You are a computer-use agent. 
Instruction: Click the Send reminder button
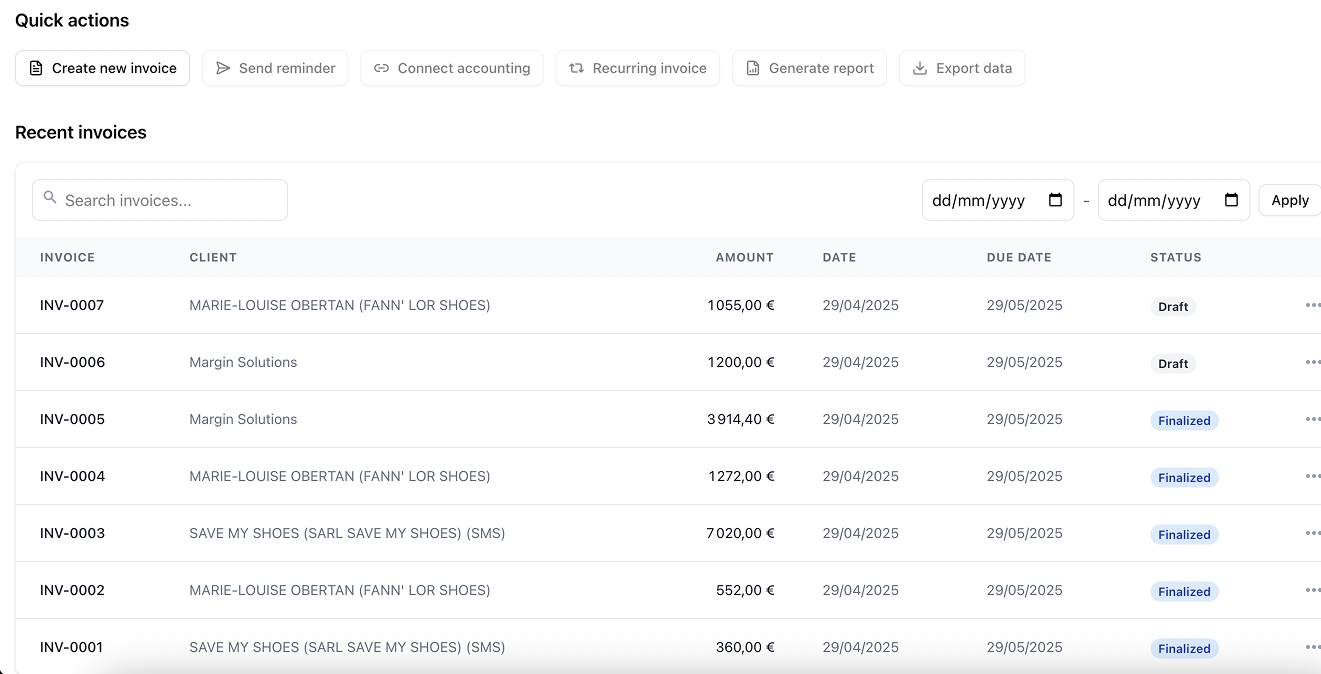pos(275,68)
